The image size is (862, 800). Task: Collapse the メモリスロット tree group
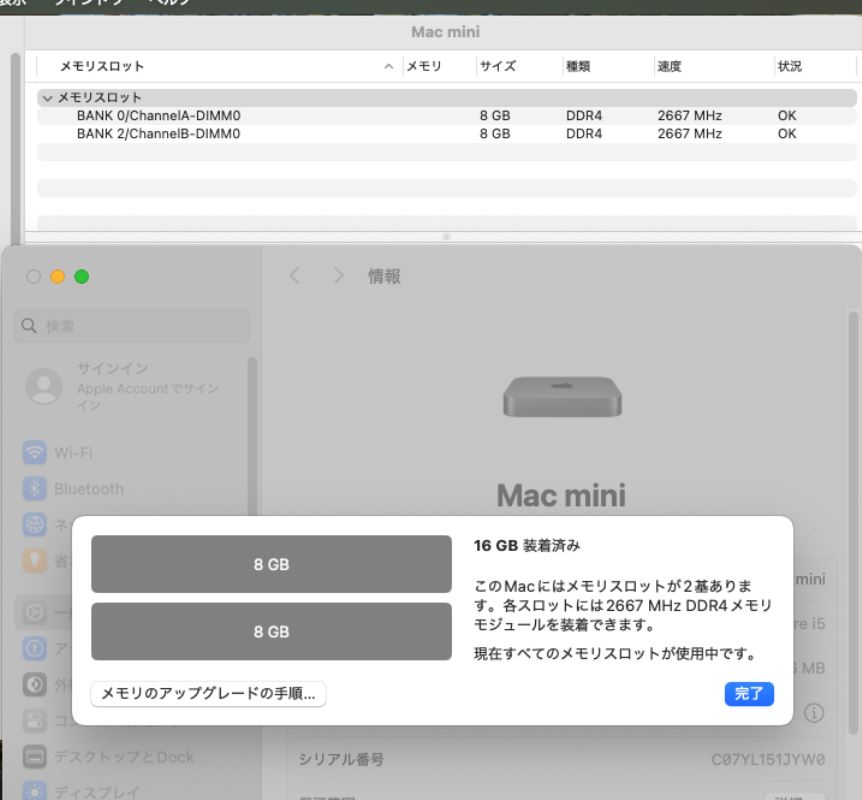(x=47, y=98)
